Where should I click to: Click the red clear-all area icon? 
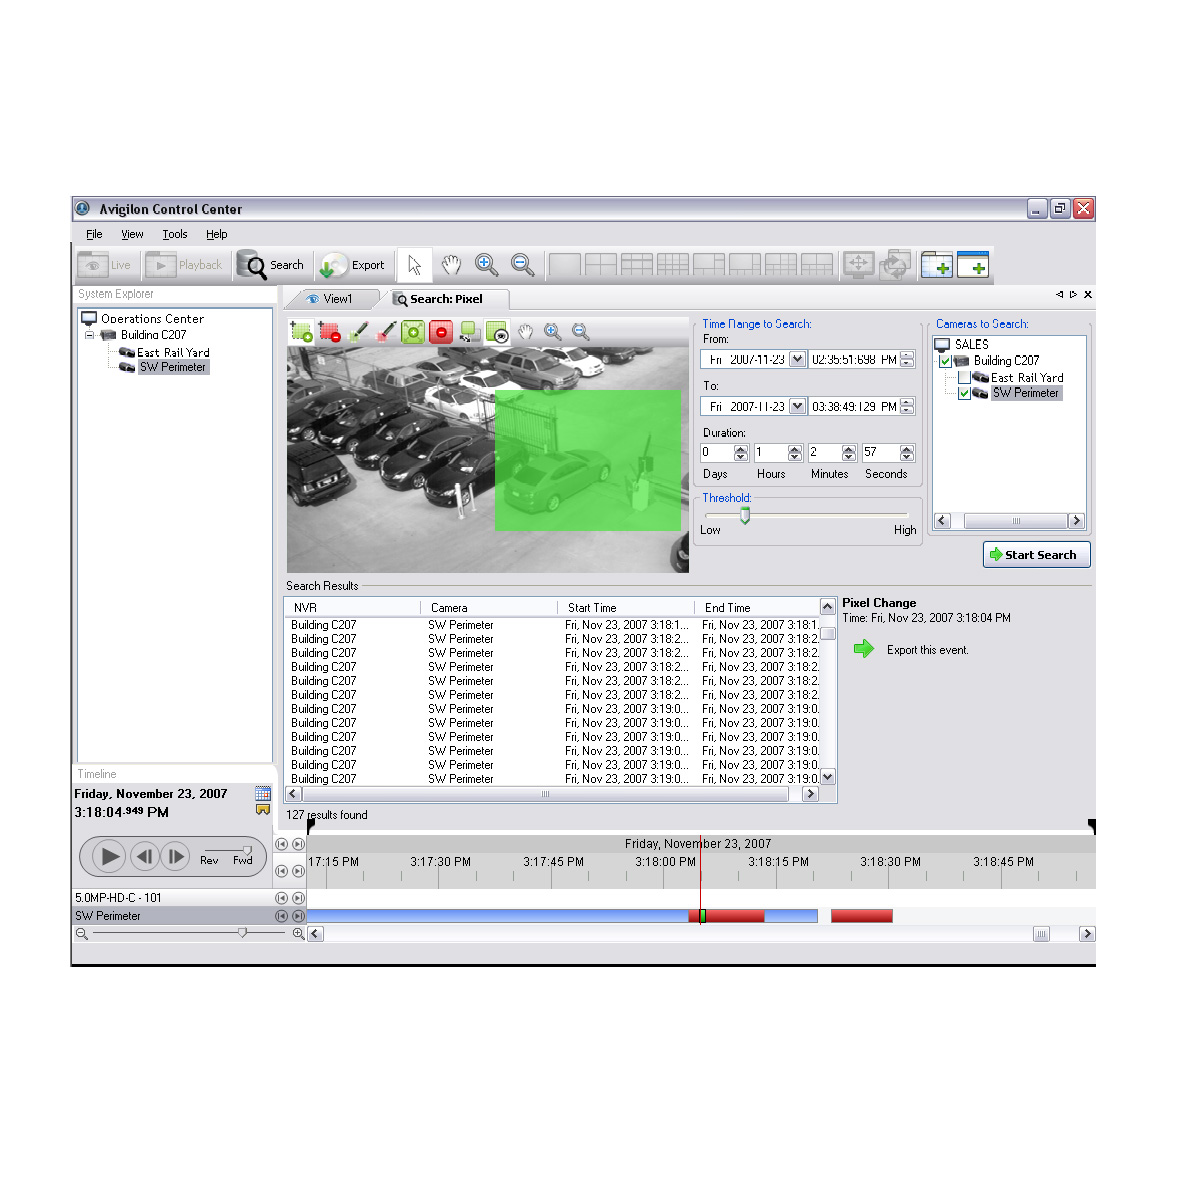(x=441, y=332)
